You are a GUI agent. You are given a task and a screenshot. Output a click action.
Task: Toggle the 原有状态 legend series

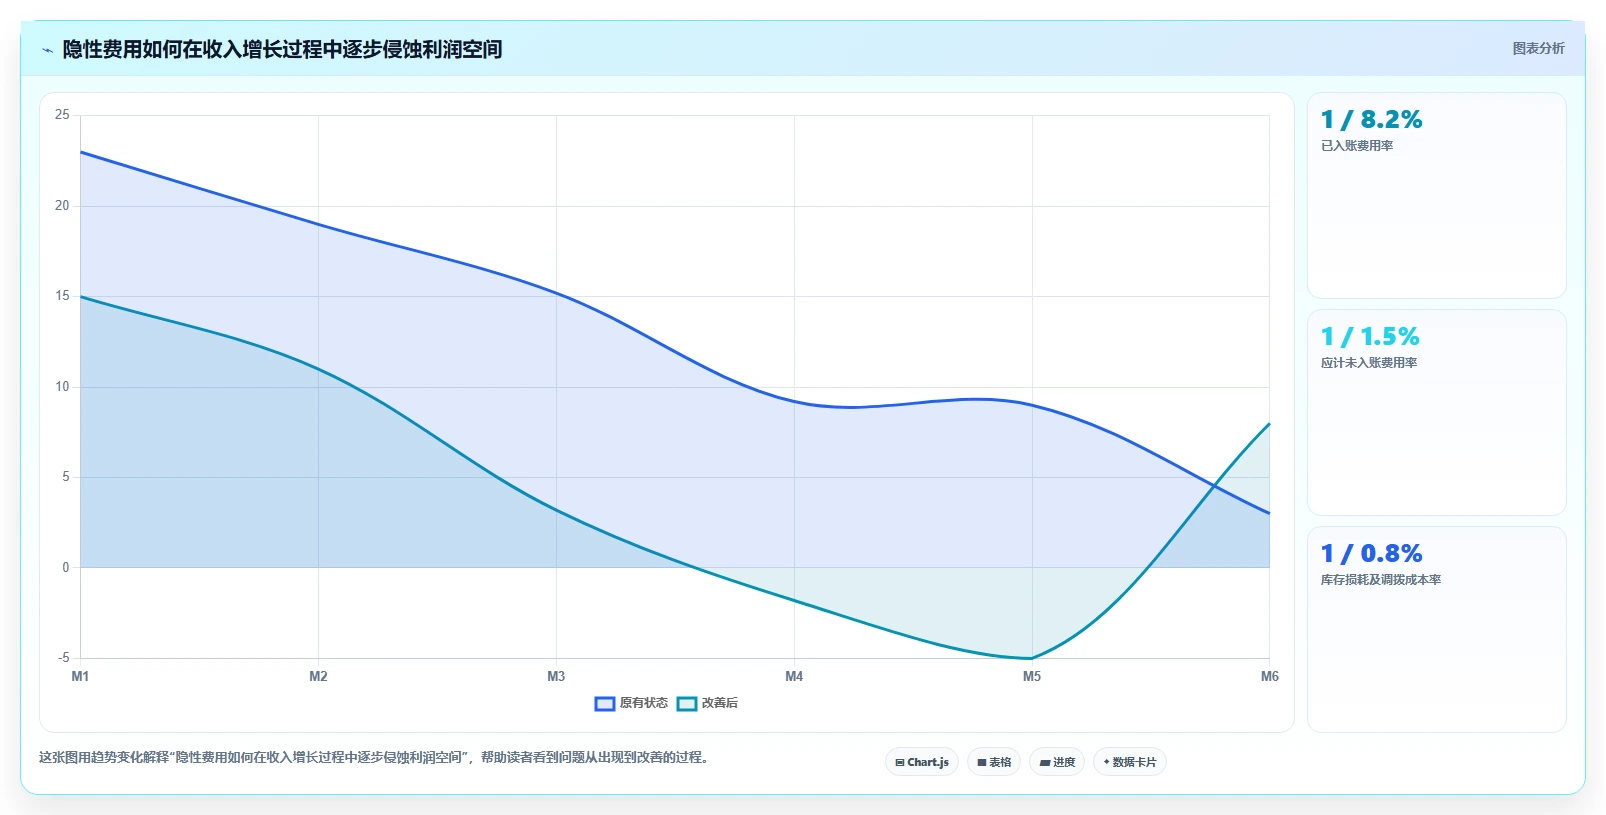[x=631, y=703]
